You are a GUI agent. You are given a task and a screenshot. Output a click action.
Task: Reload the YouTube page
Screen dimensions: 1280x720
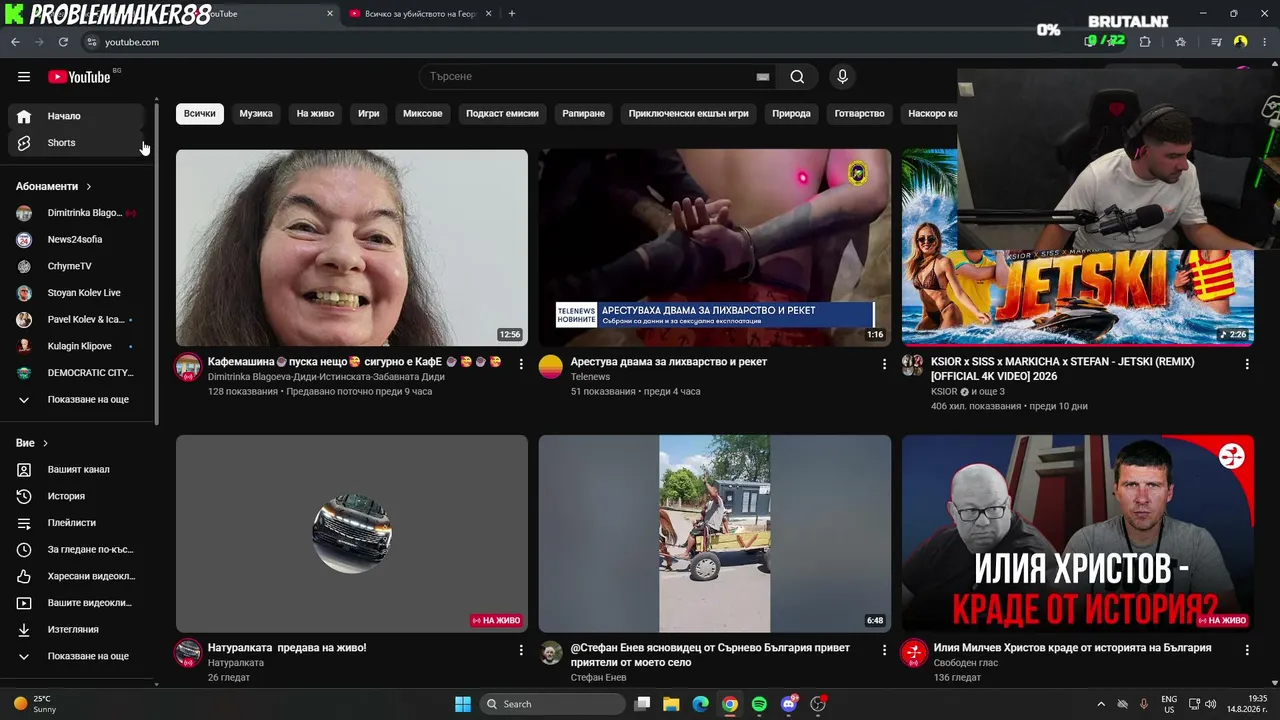click(x=63, y=42)
